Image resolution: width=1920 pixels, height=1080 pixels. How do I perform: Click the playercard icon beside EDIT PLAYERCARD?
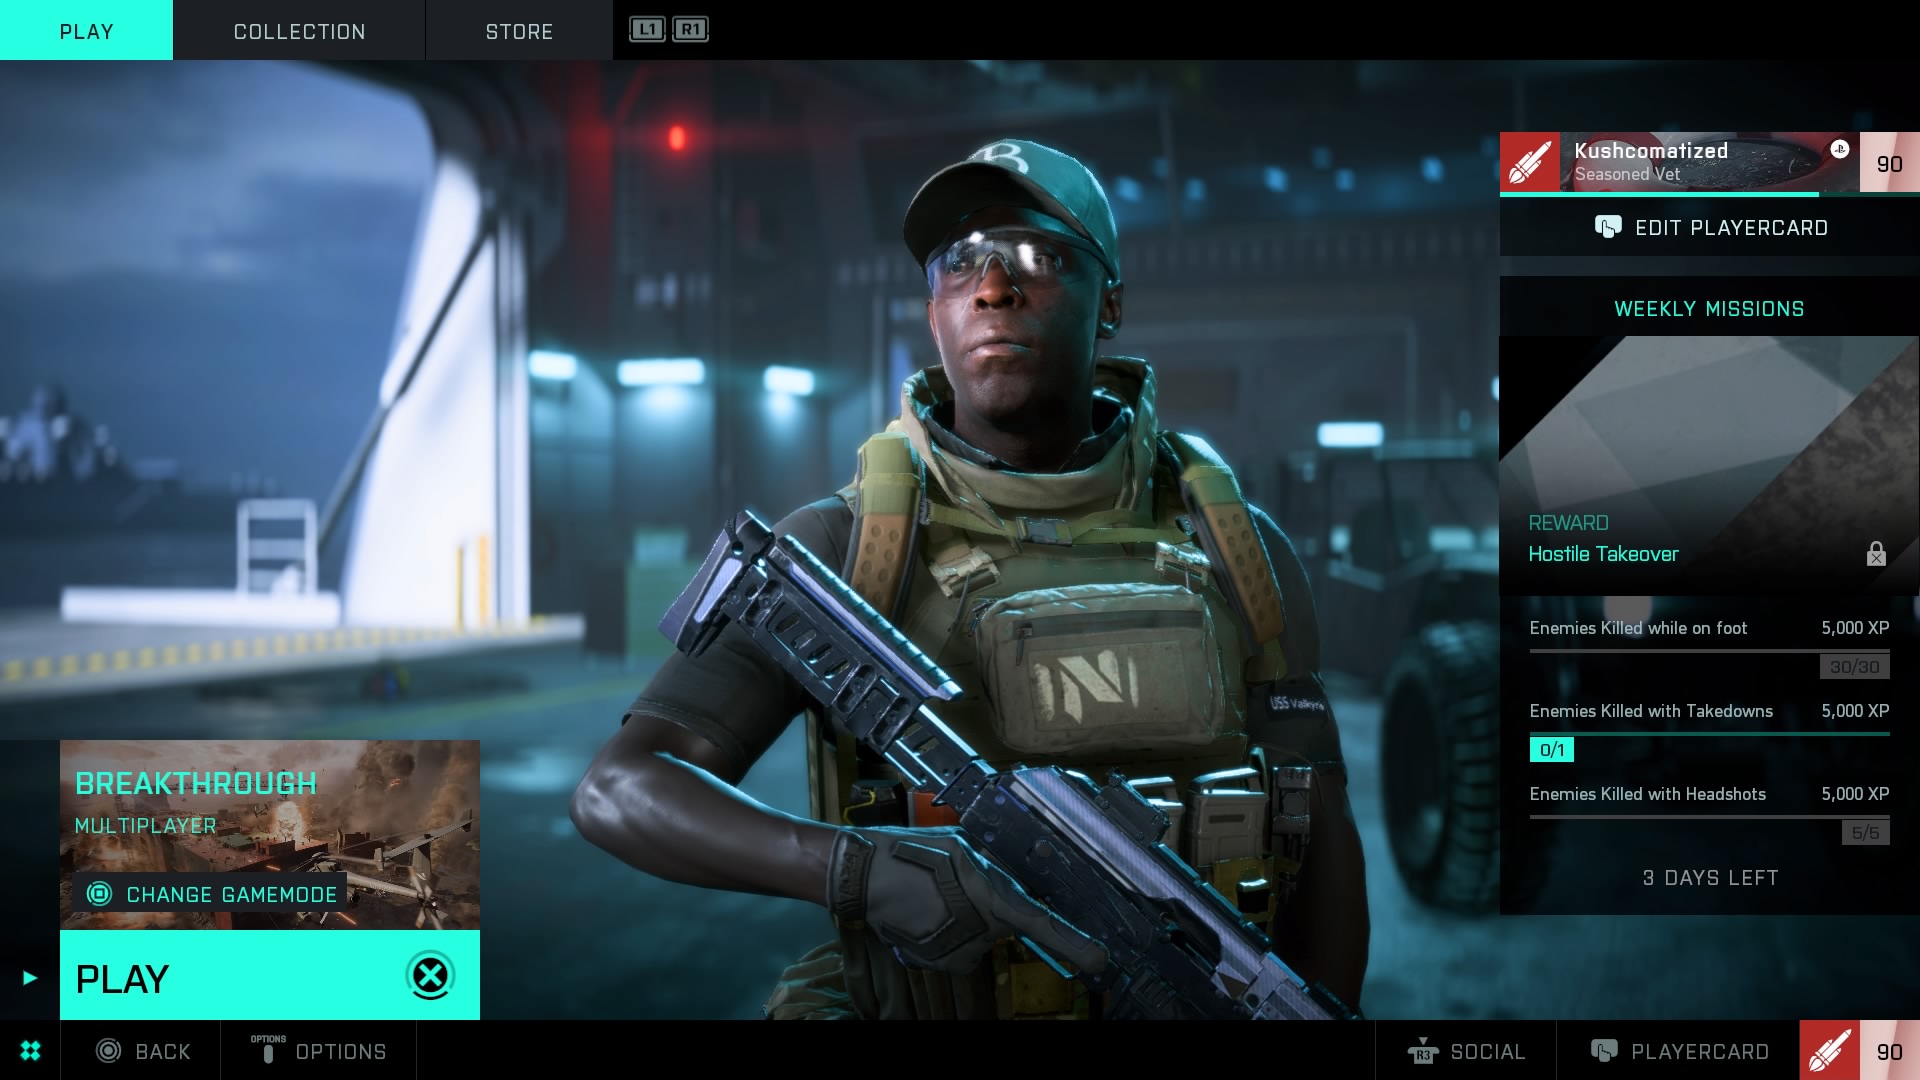pyautogui.click(x=1608, y=227)
